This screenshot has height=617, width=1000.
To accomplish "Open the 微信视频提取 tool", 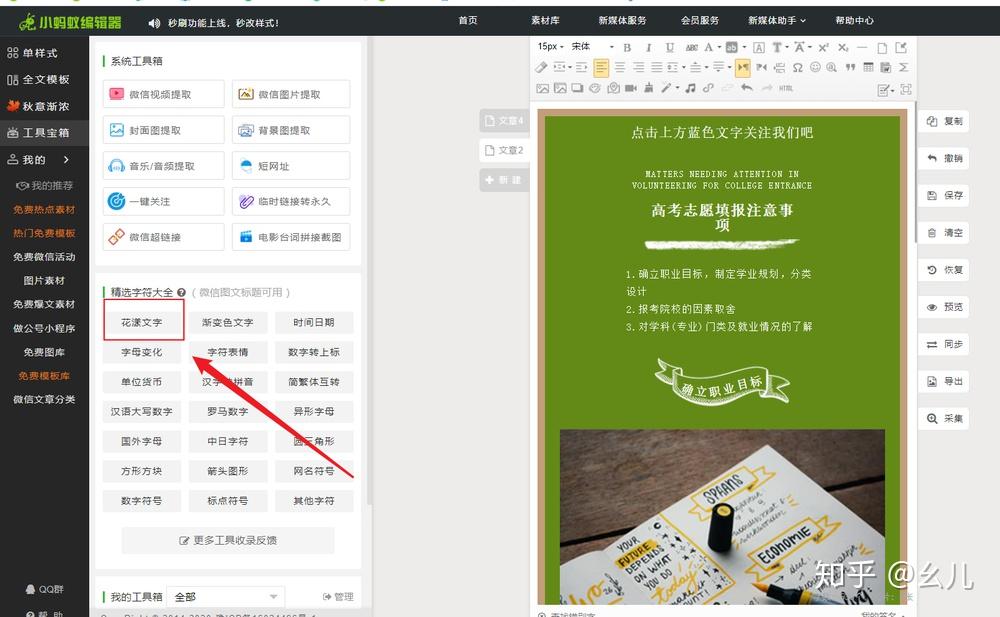I will tap(163, 94).
